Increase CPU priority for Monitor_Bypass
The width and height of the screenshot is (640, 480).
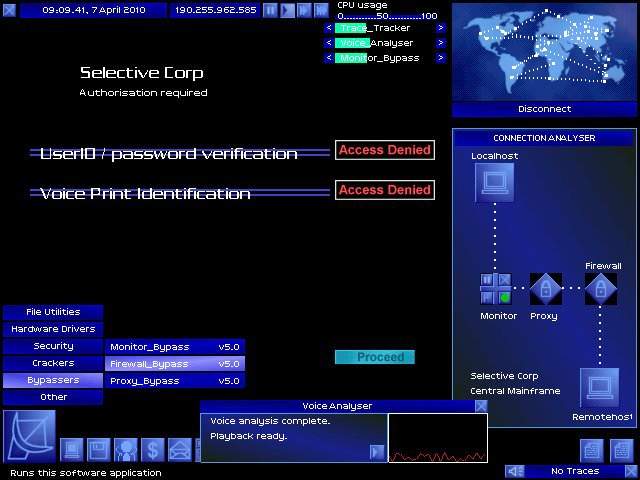440,58
